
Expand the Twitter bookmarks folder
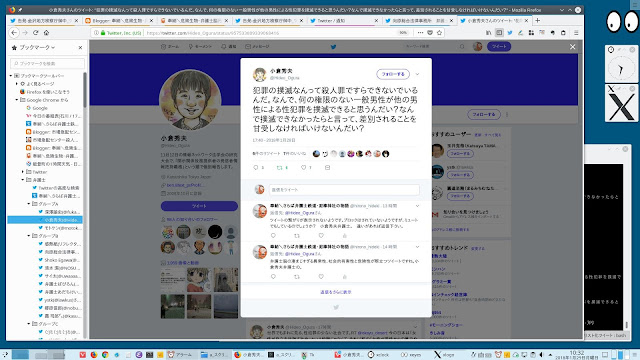tap(23, 172)
